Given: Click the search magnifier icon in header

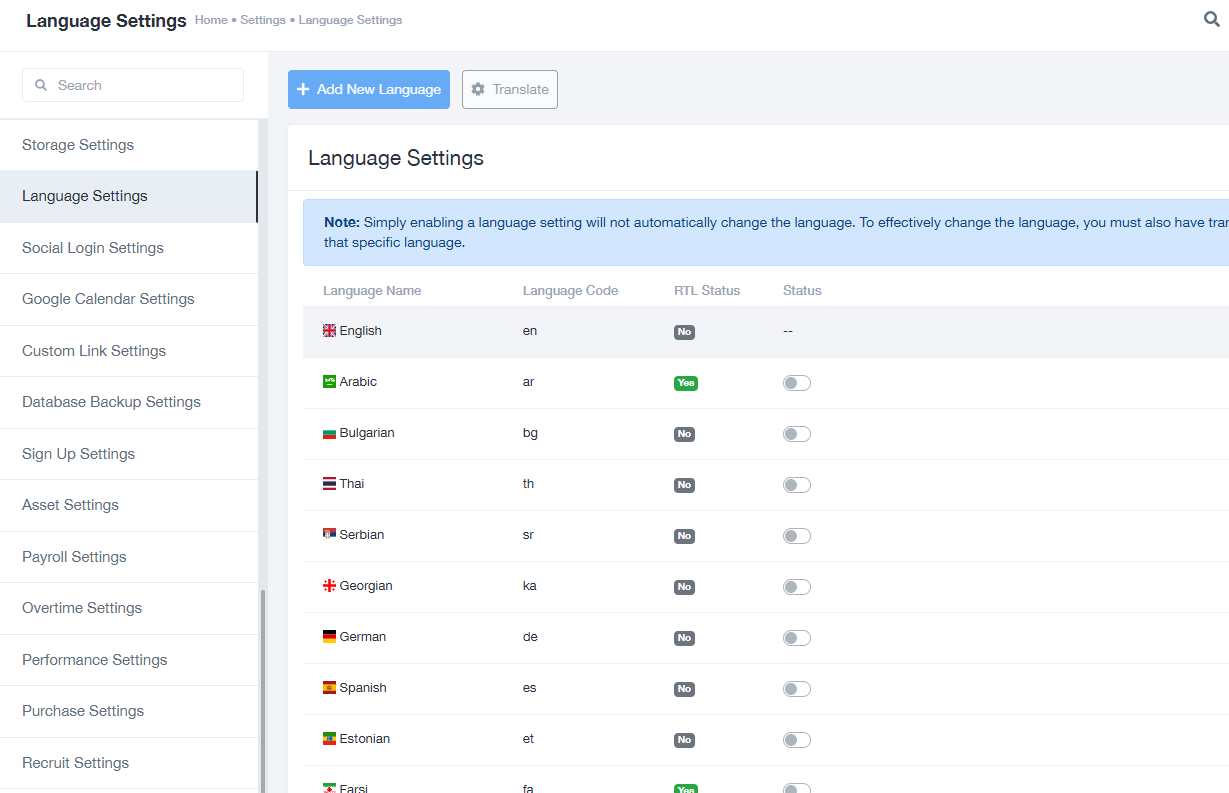Looking at the screenshot, I should 1211,19.
